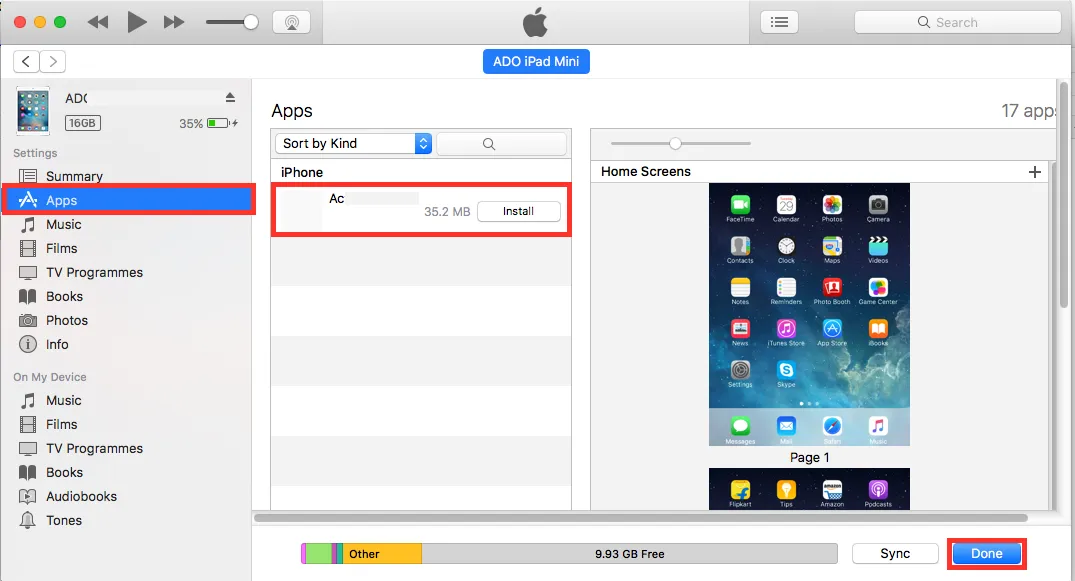Open the Sort by Kind dropdown
Viewport: 1075px width, 581px height.
[353, 143]
